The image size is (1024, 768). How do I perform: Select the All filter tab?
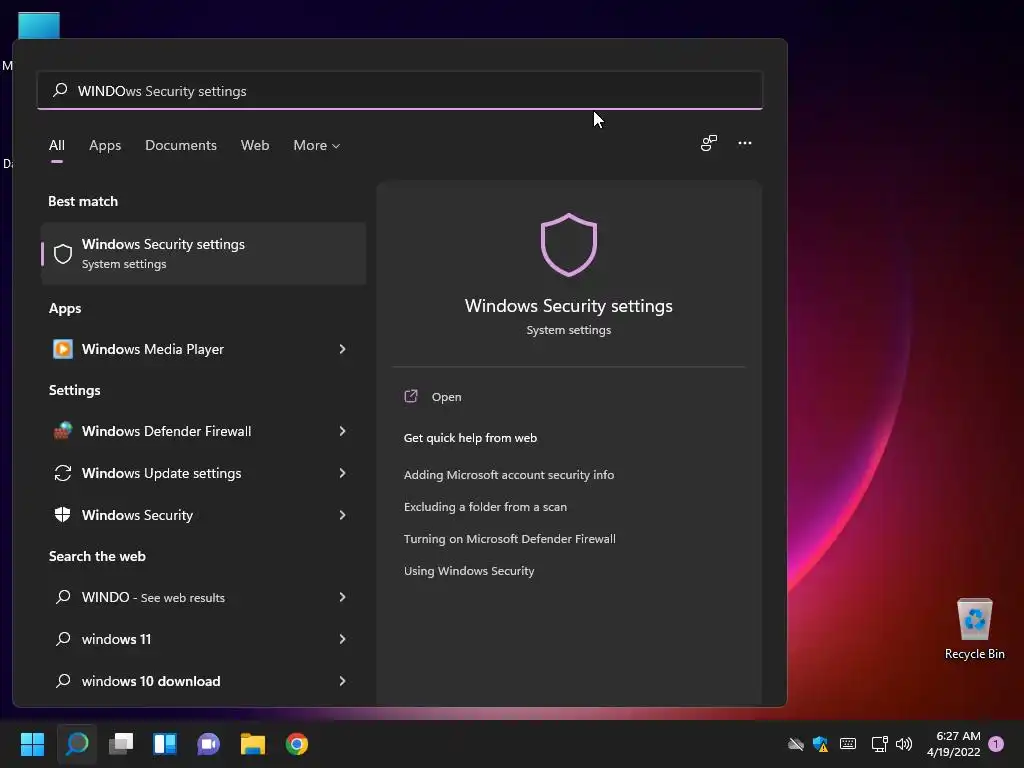tap(57, 145)
